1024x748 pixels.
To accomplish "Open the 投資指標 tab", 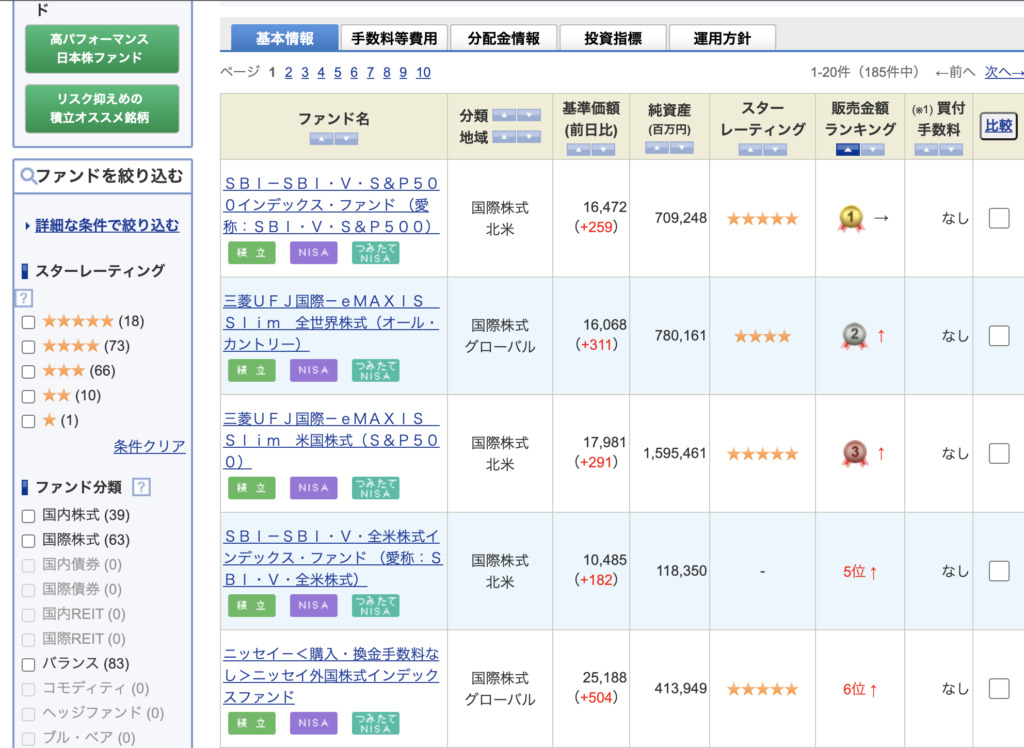I will tap(613, 38).
